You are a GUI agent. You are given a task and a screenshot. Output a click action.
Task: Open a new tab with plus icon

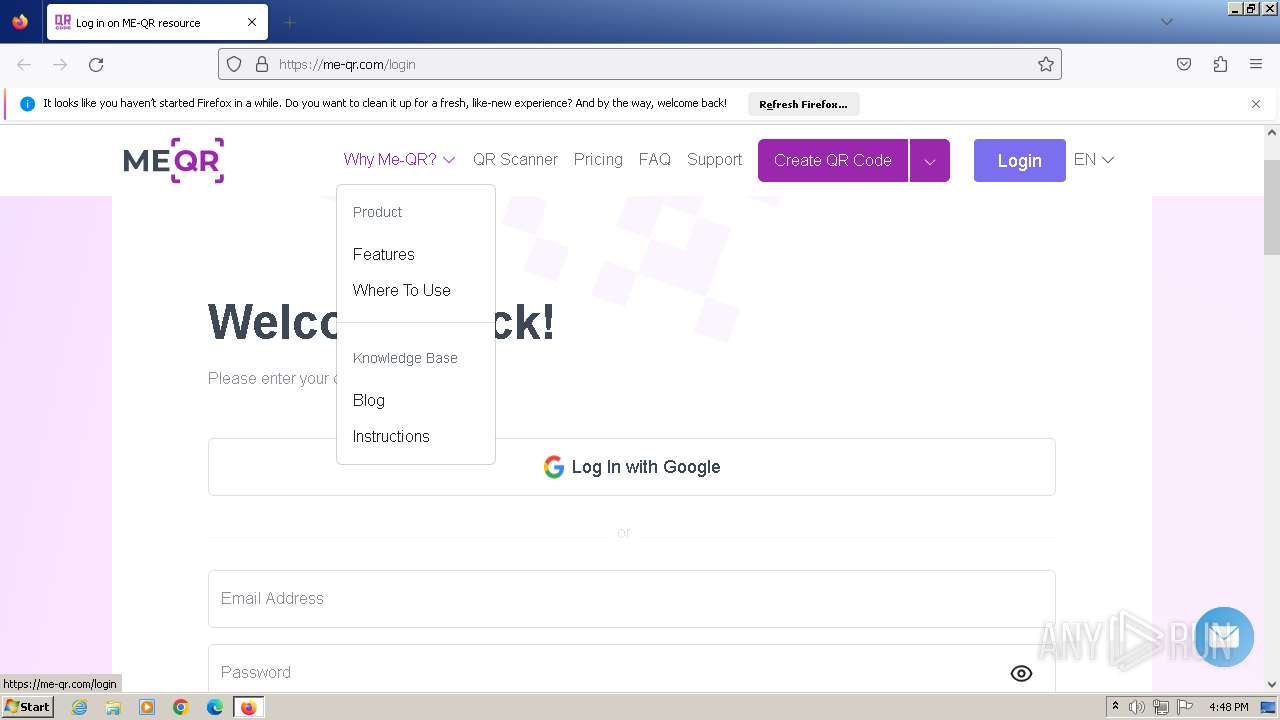[290, 22]
